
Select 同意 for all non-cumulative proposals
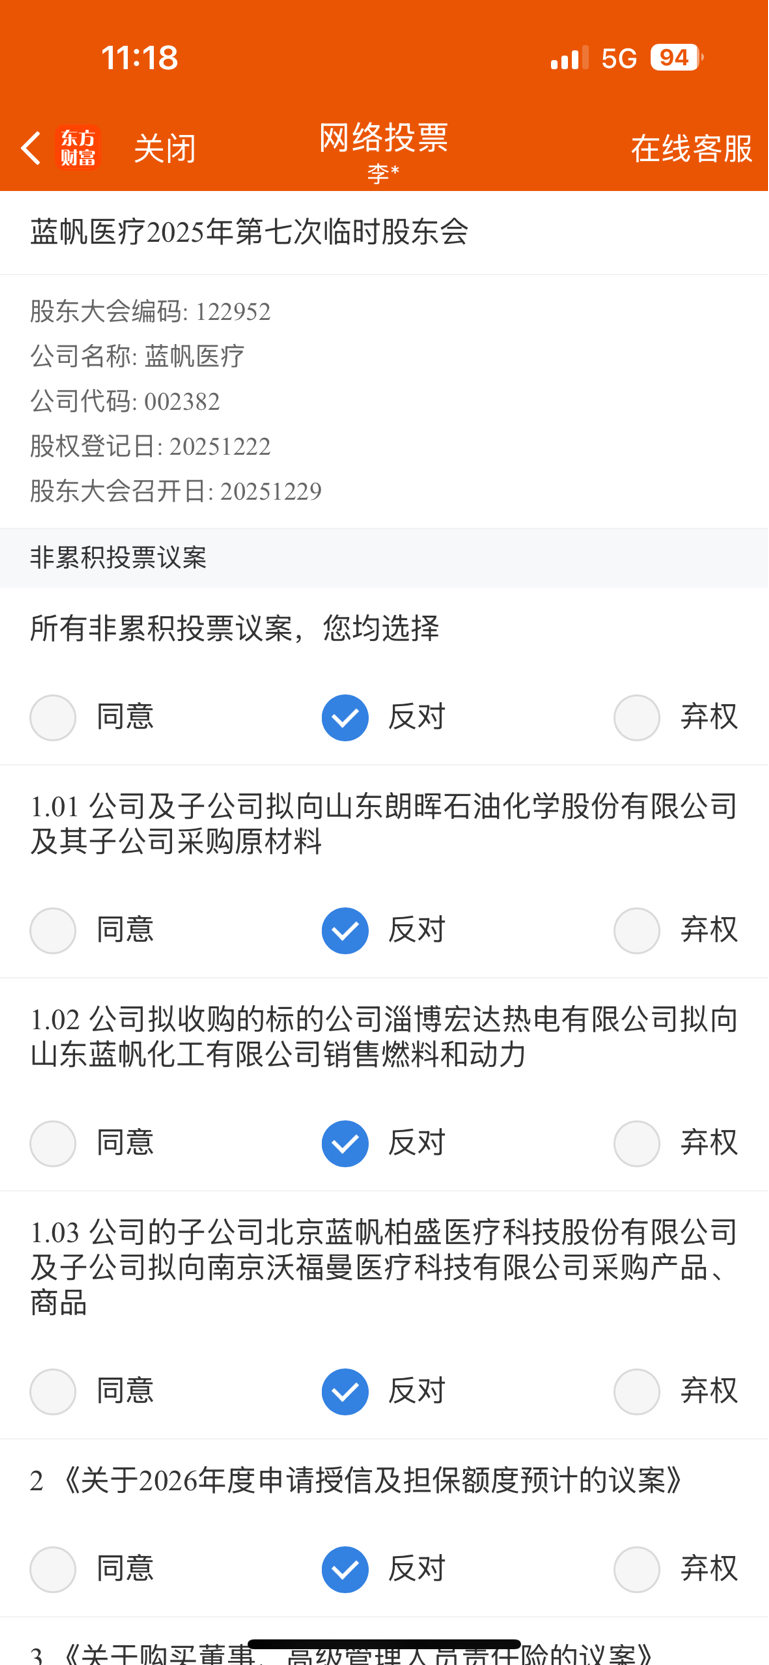click(x=53, y=717)
